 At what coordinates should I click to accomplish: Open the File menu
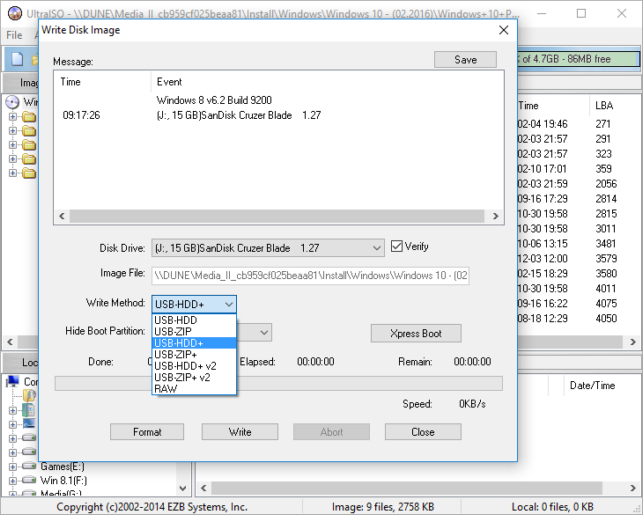[14, 35]
